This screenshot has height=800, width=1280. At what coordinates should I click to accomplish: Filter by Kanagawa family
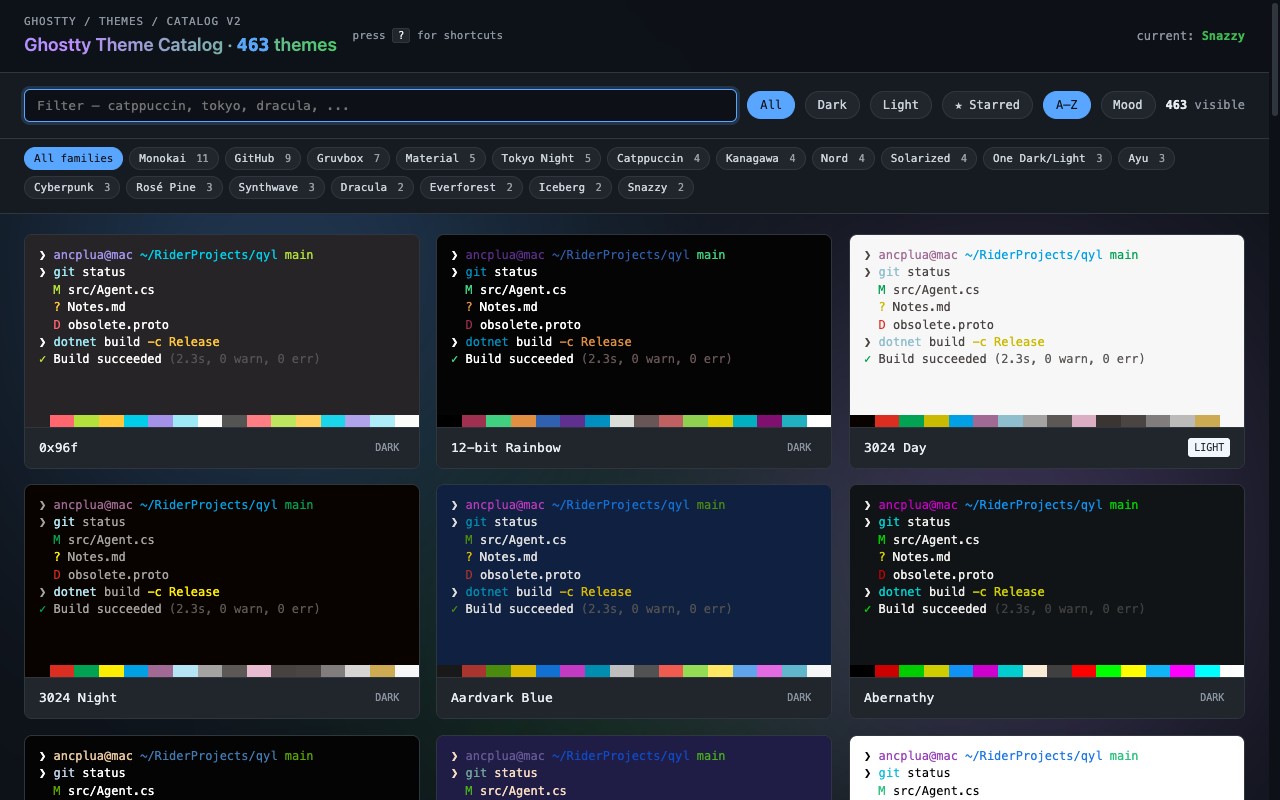coord(760,158)
